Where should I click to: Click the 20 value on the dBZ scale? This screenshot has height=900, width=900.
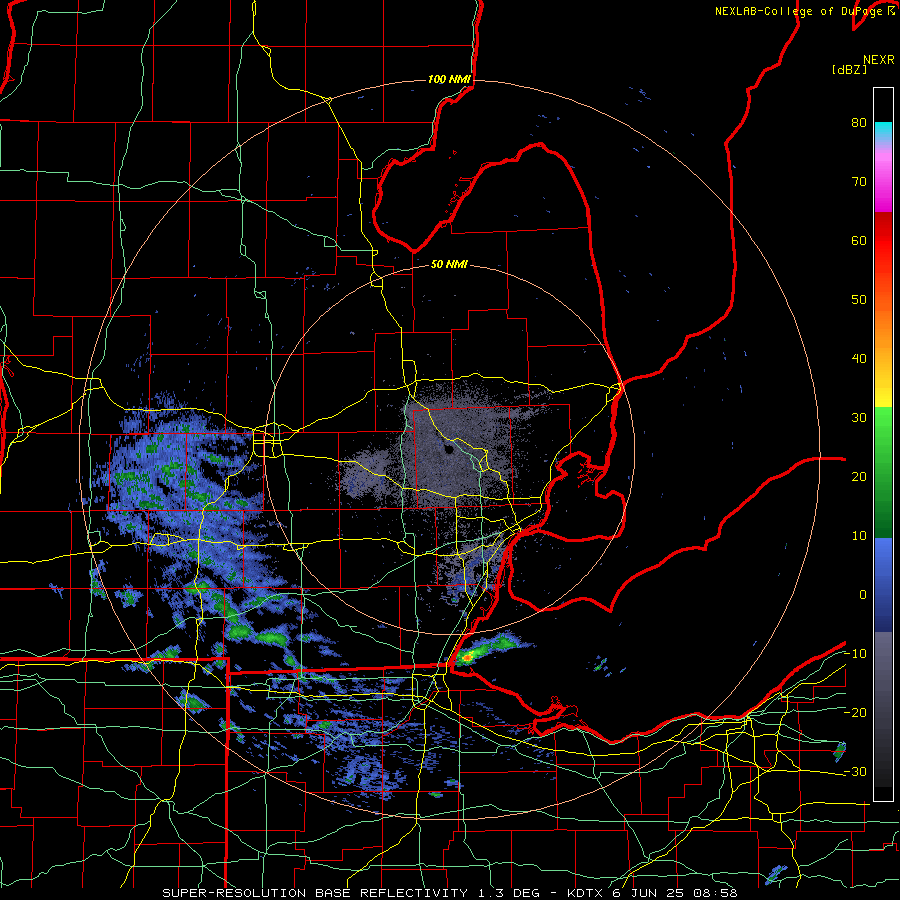[859, 476]
